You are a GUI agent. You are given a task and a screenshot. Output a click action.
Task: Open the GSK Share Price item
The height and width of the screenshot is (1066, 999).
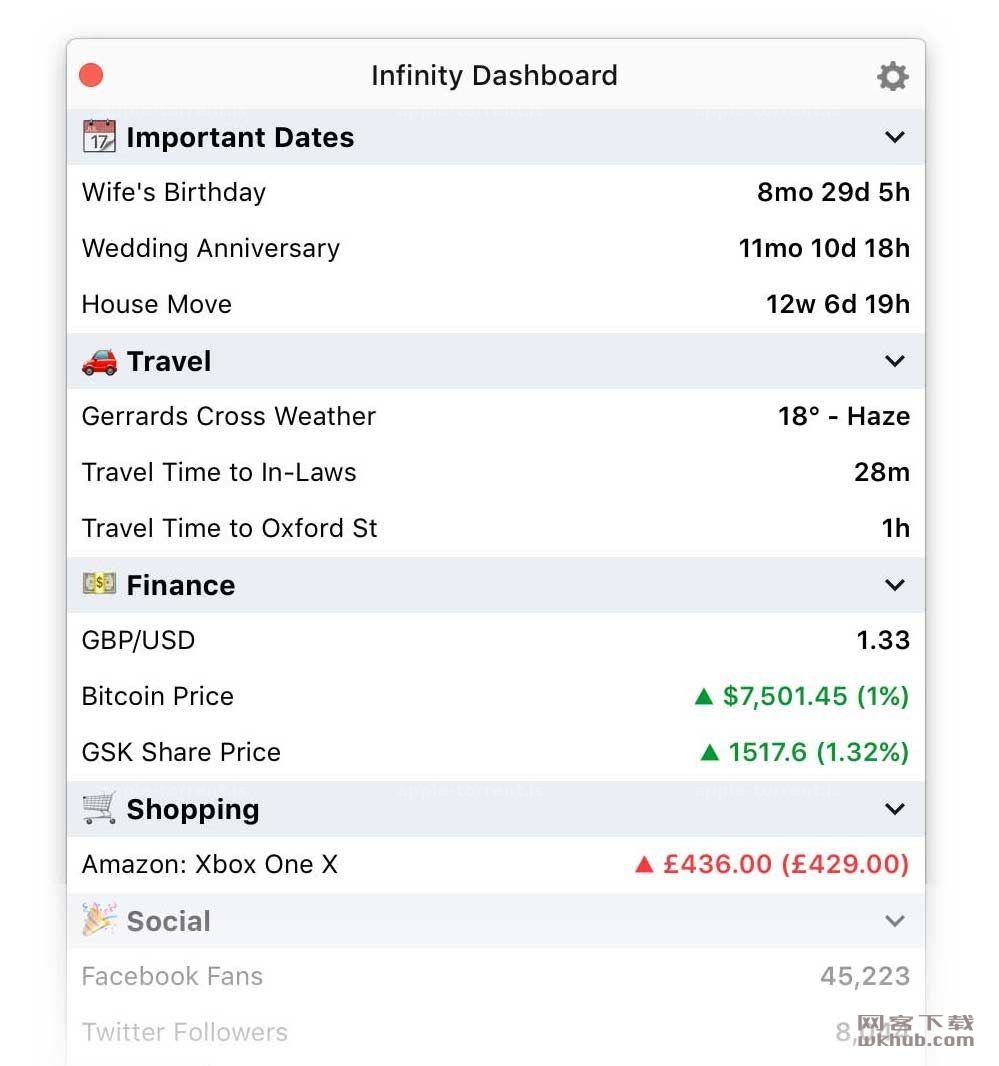pyautogui.click(x=496, y=752)
